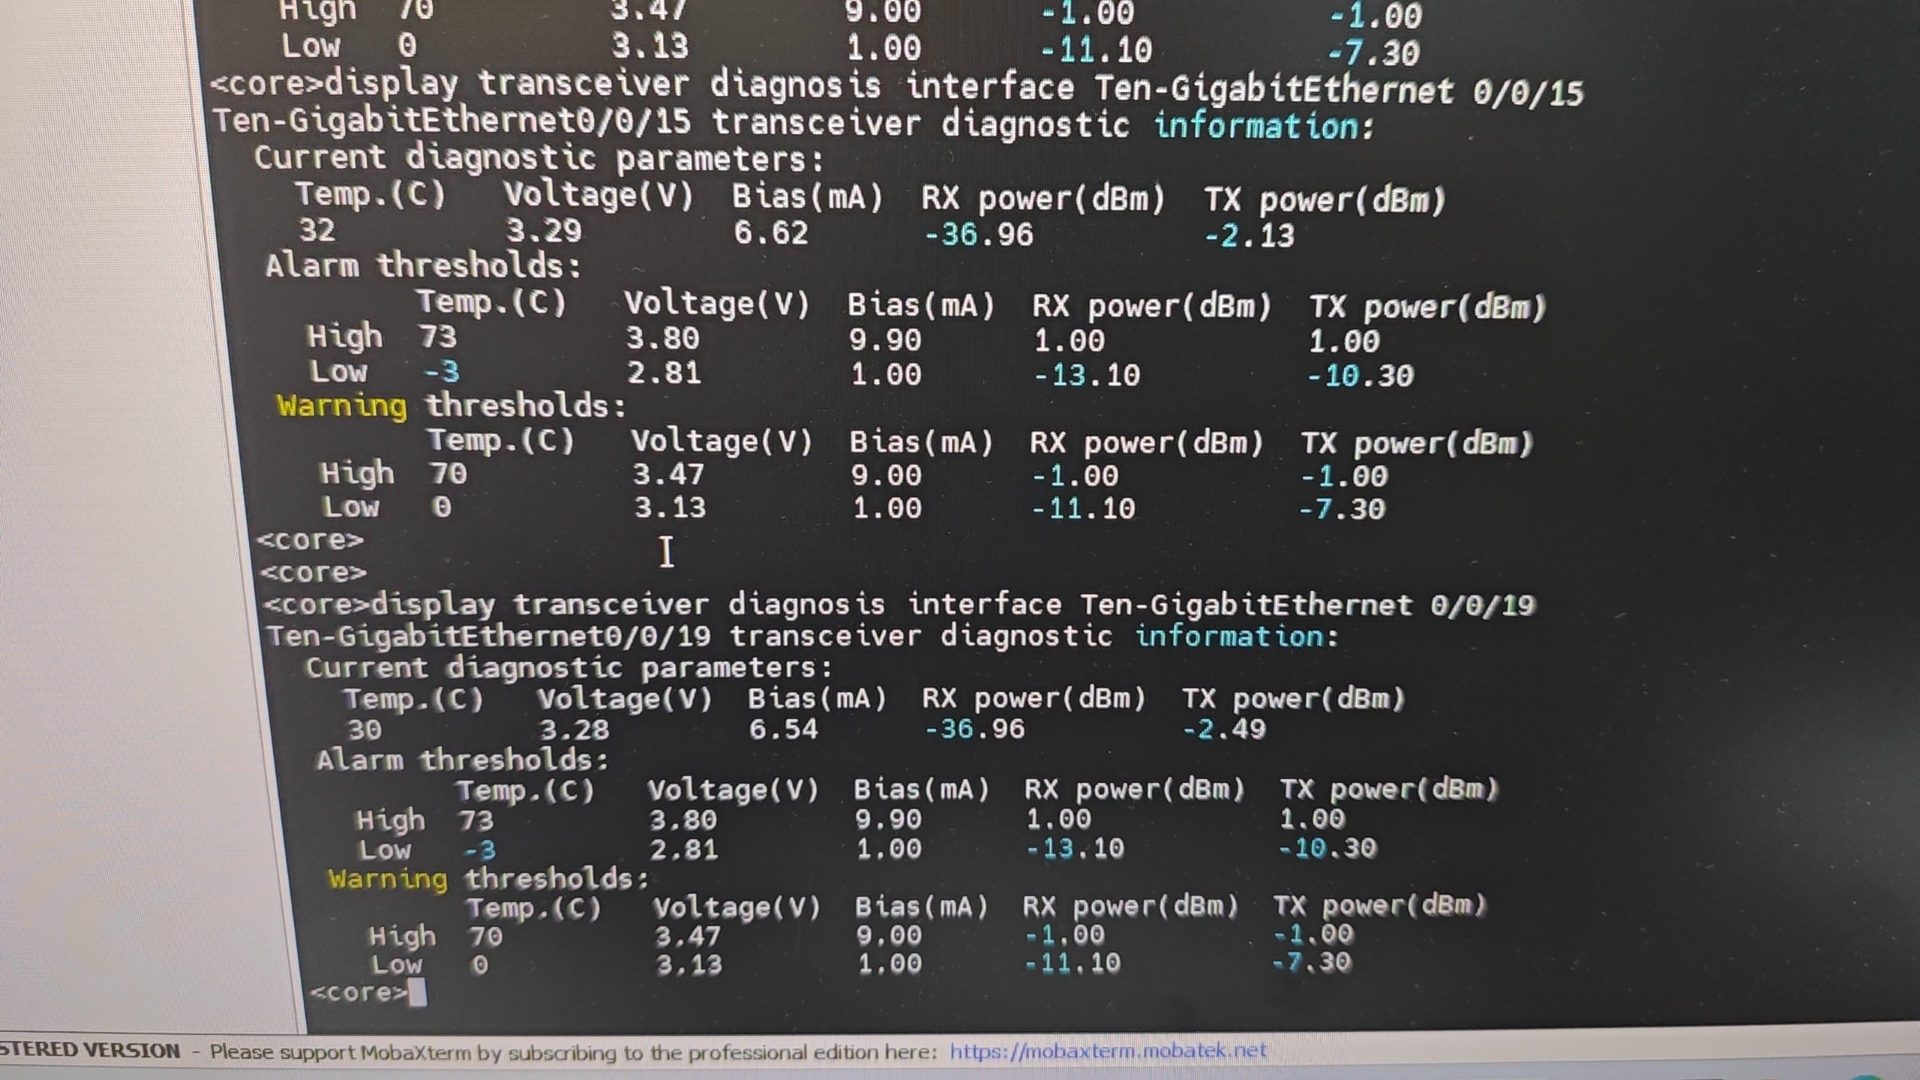Image resolution: width=1920 pixels, height=1080 pixels.
Task: Click the yellow Warning text under 0/0/15
Action: coord(342,406)
